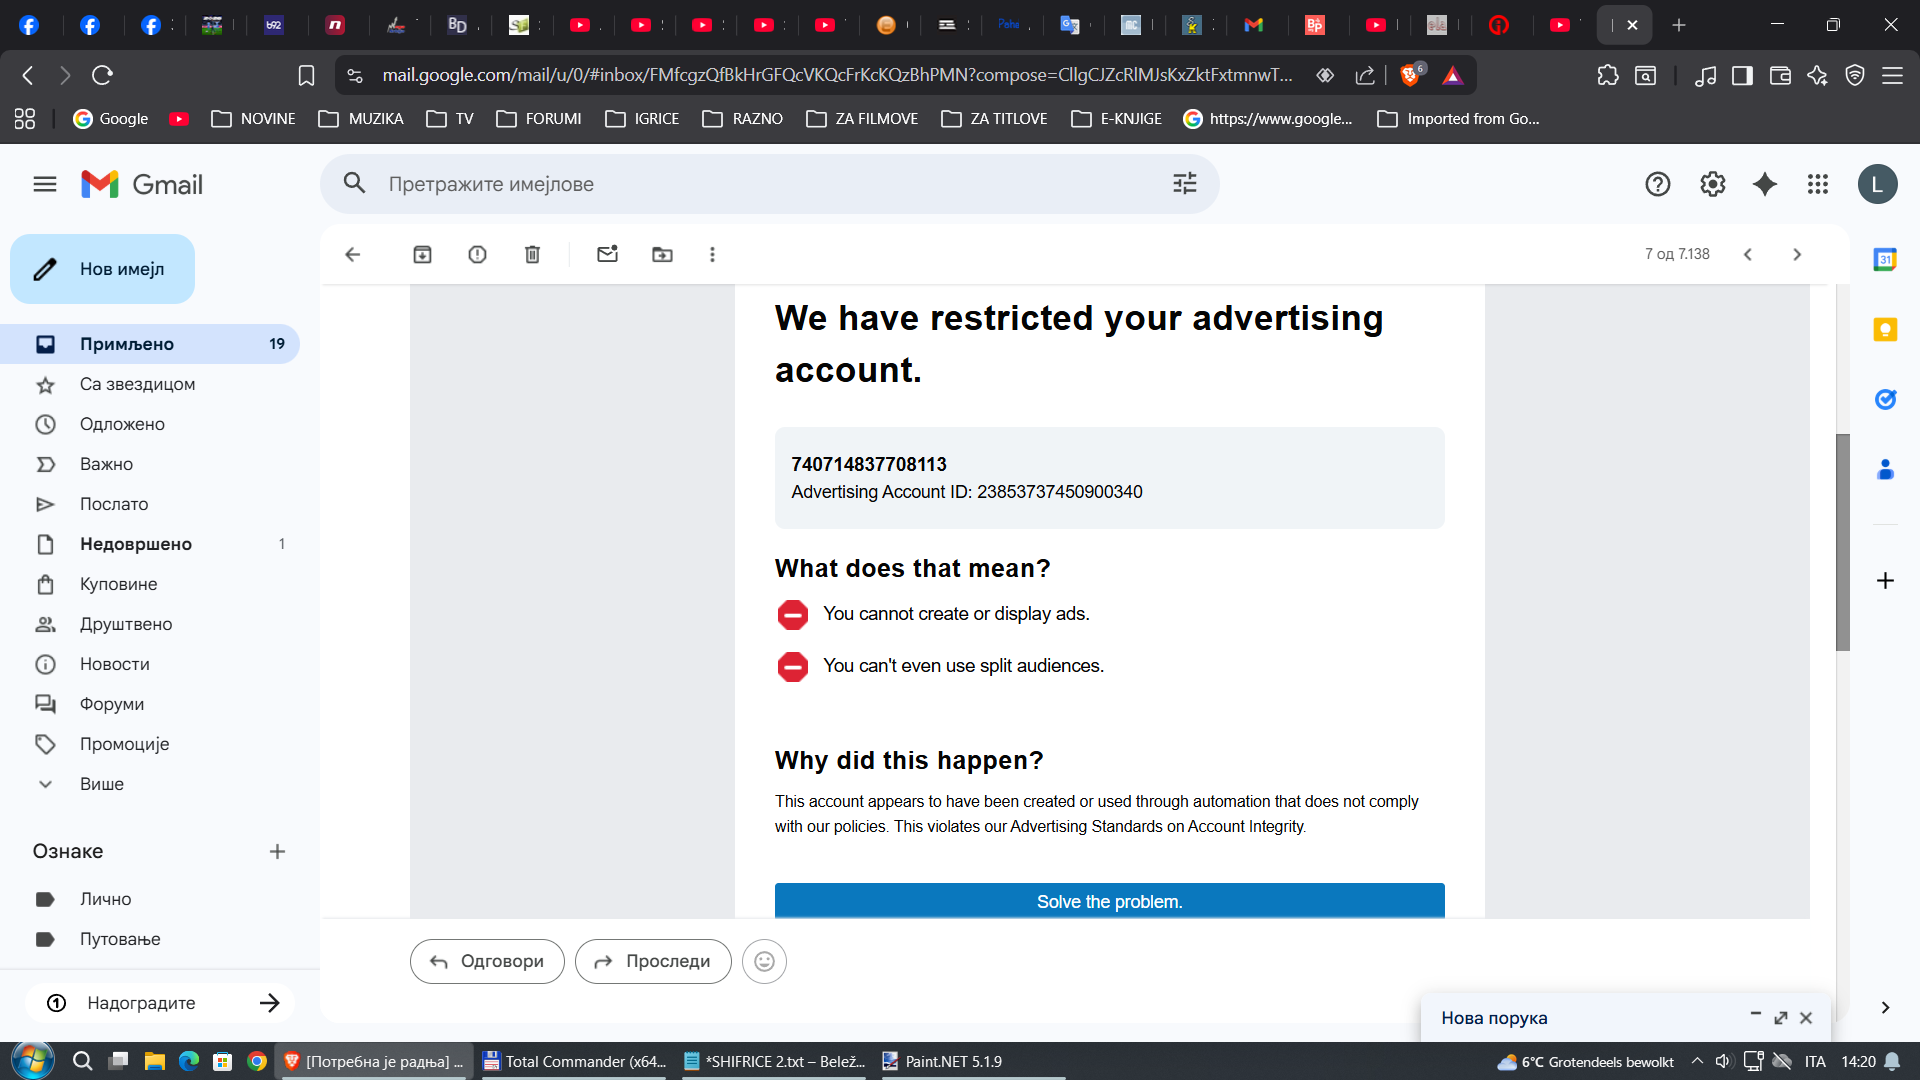Hide the side panel arrow
The image size is (1920, 1080).
(x=1885, y=1007)
